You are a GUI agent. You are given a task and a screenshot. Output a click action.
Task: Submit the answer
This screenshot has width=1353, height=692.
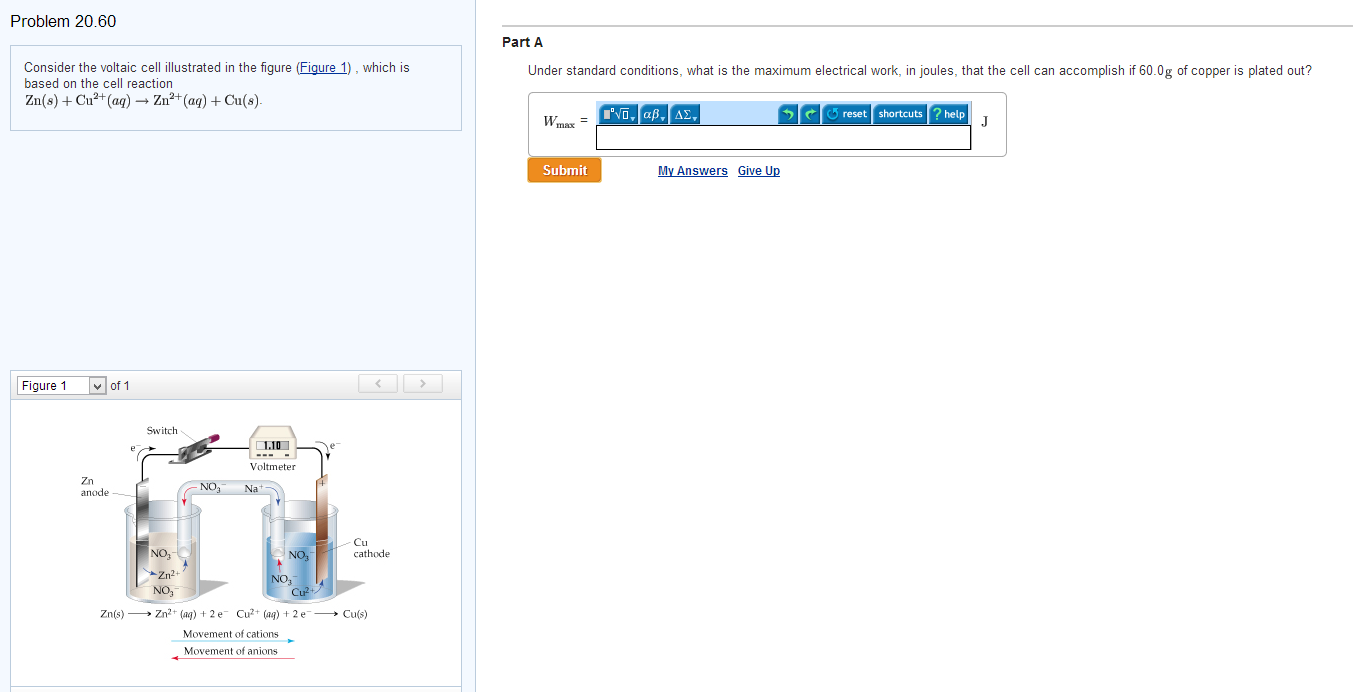tap(565, 170)
